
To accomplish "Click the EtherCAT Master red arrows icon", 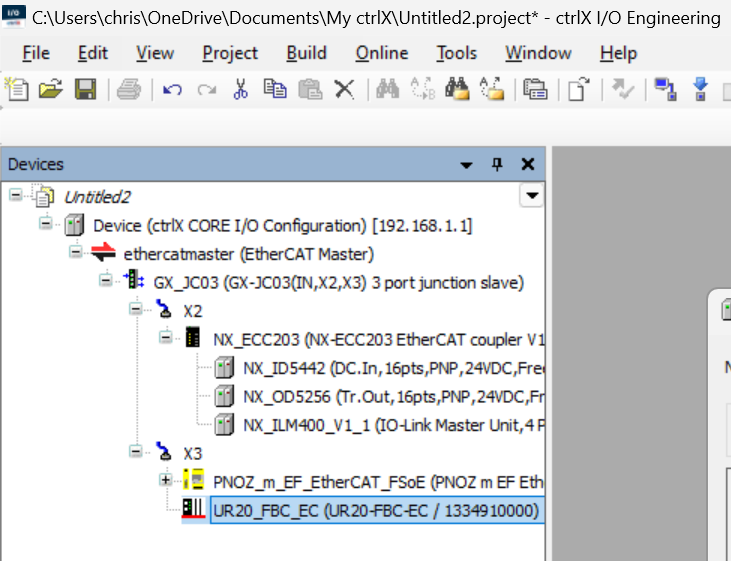I will click(x=103, y=253).
